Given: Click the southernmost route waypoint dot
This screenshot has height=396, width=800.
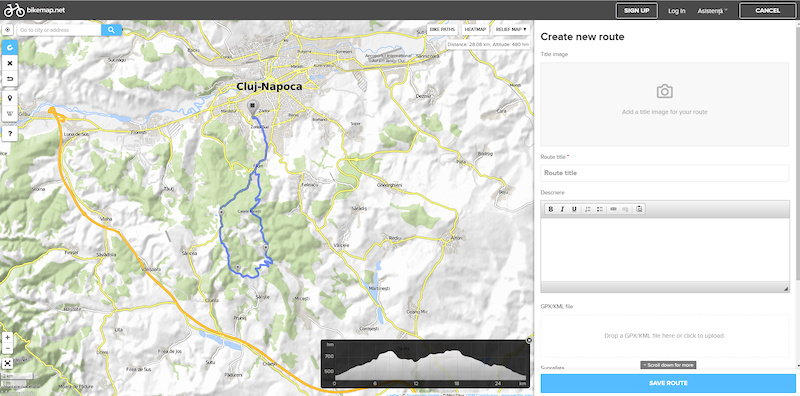Looking at the screenshot, I should tap(238, 267).
